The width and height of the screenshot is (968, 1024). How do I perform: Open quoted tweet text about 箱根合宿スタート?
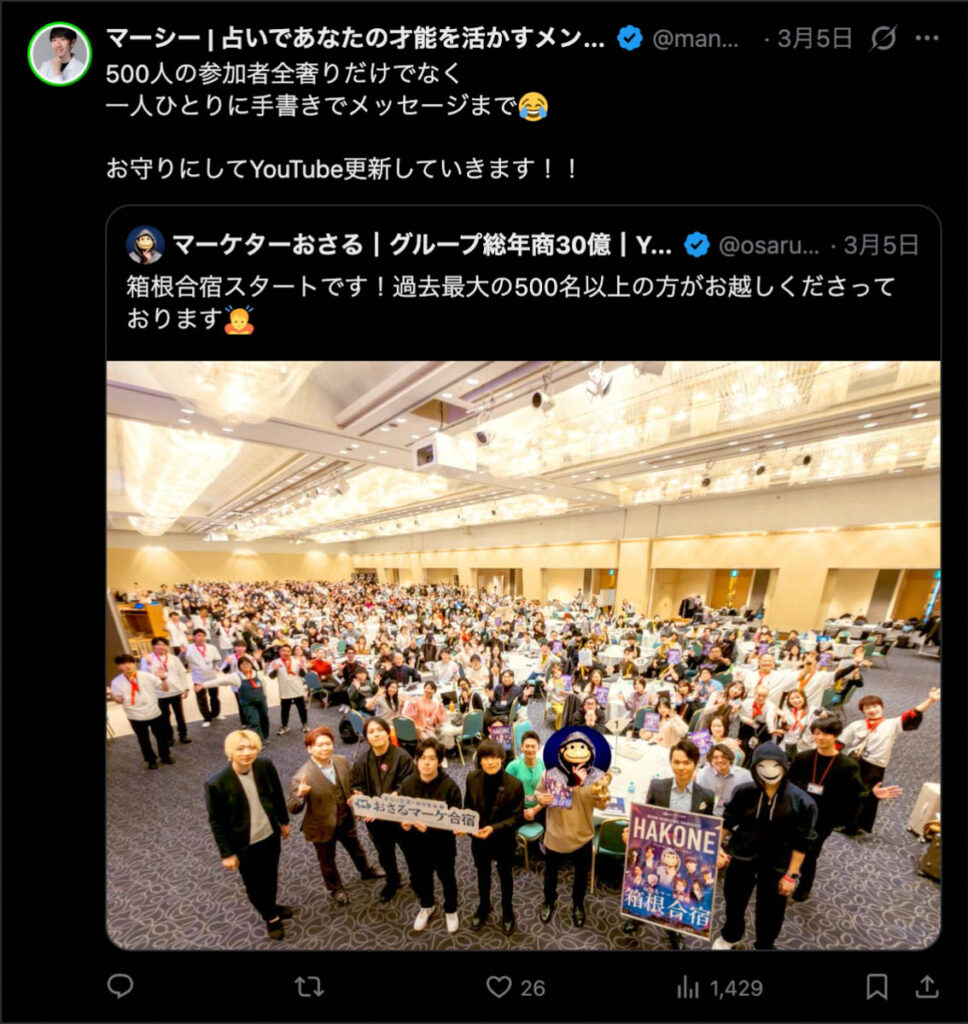[x=510, y=302]
